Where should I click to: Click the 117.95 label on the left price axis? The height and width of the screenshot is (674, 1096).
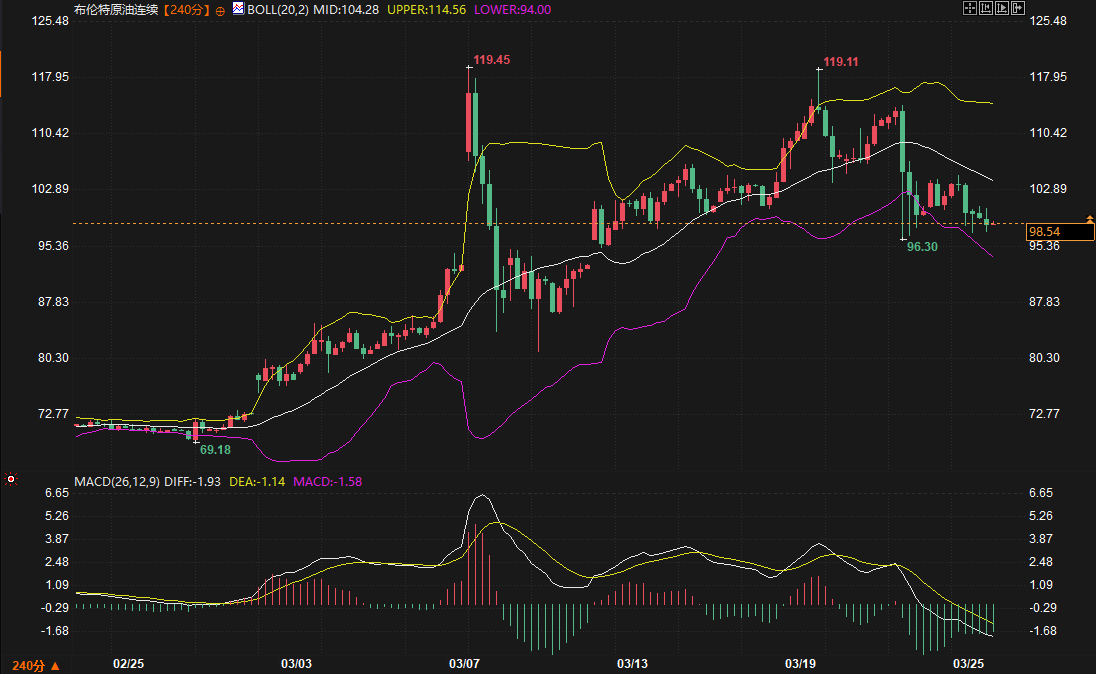[50, 77]
